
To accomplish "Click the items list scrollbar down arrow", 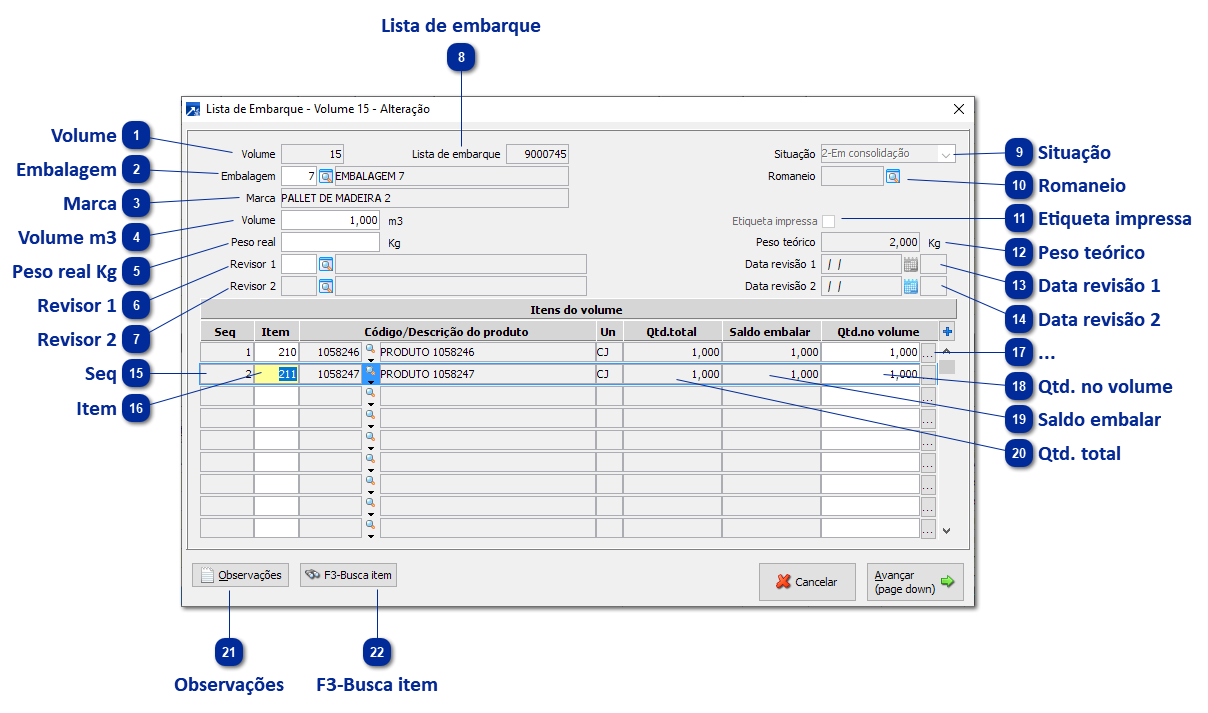I will (x=947, y=531).
